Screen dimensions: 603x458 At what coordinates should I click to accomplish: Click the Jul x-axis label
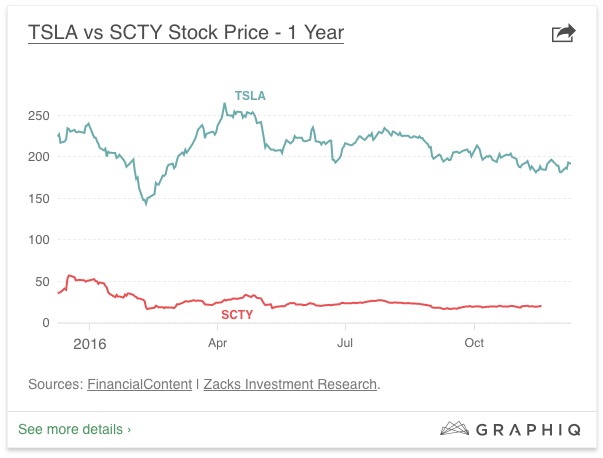(345, 343)
